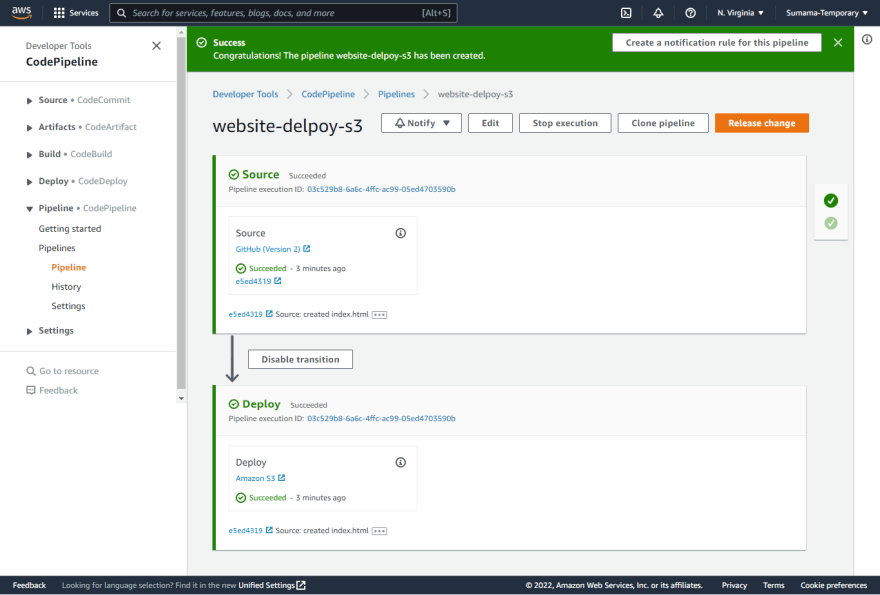Click Clone pipeline button
Screen dimensions: 880x595
tap(663, 123)
